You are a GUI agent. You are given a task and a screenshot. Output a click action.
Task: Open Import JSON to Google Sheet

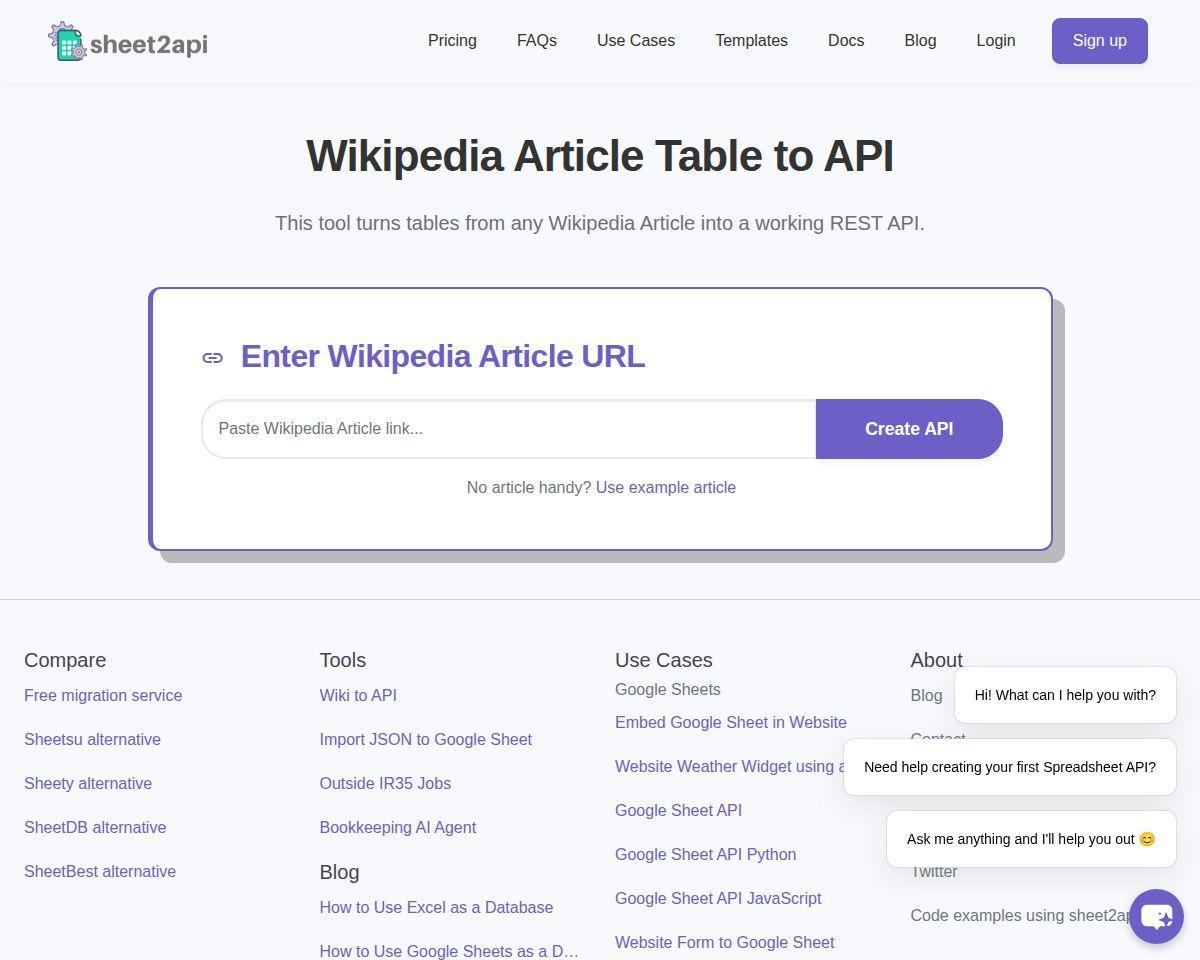coord(426,739)
